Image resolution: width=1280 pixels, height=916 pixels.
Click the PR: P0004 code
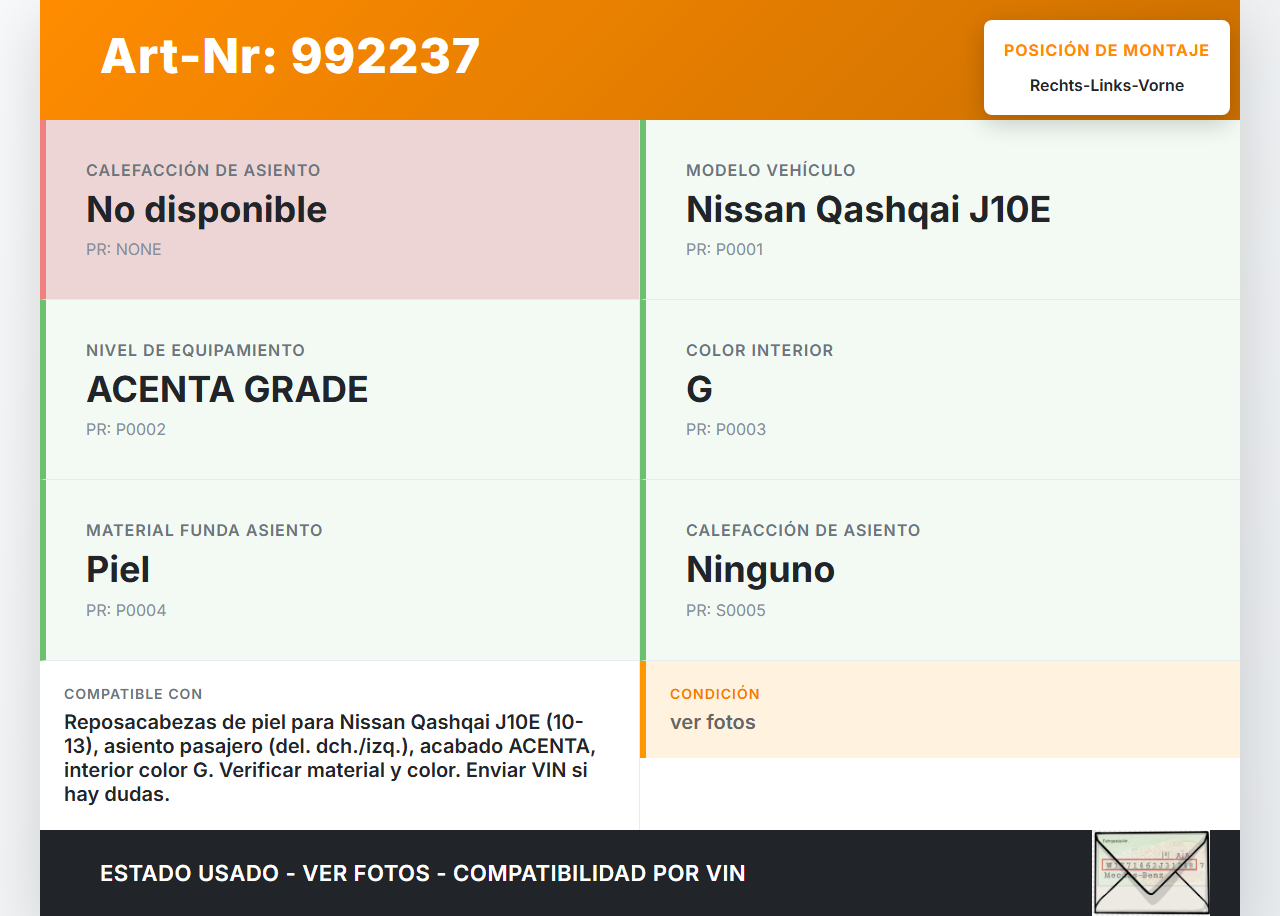(126, 610)
